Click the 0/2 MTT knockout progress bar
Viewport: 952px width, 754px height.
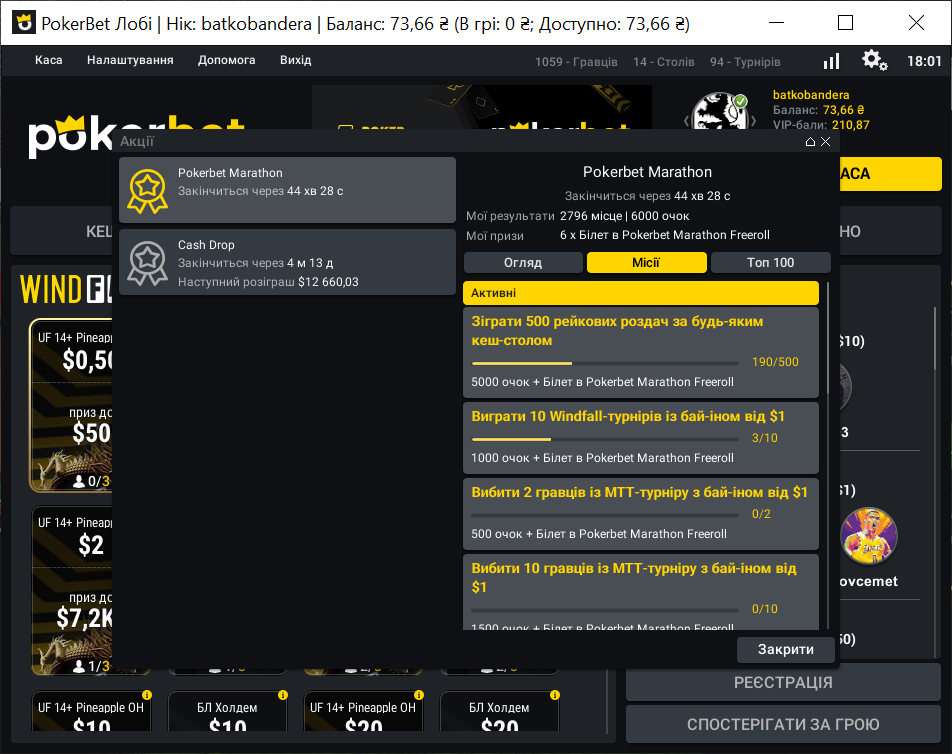[x=605, y=515]
